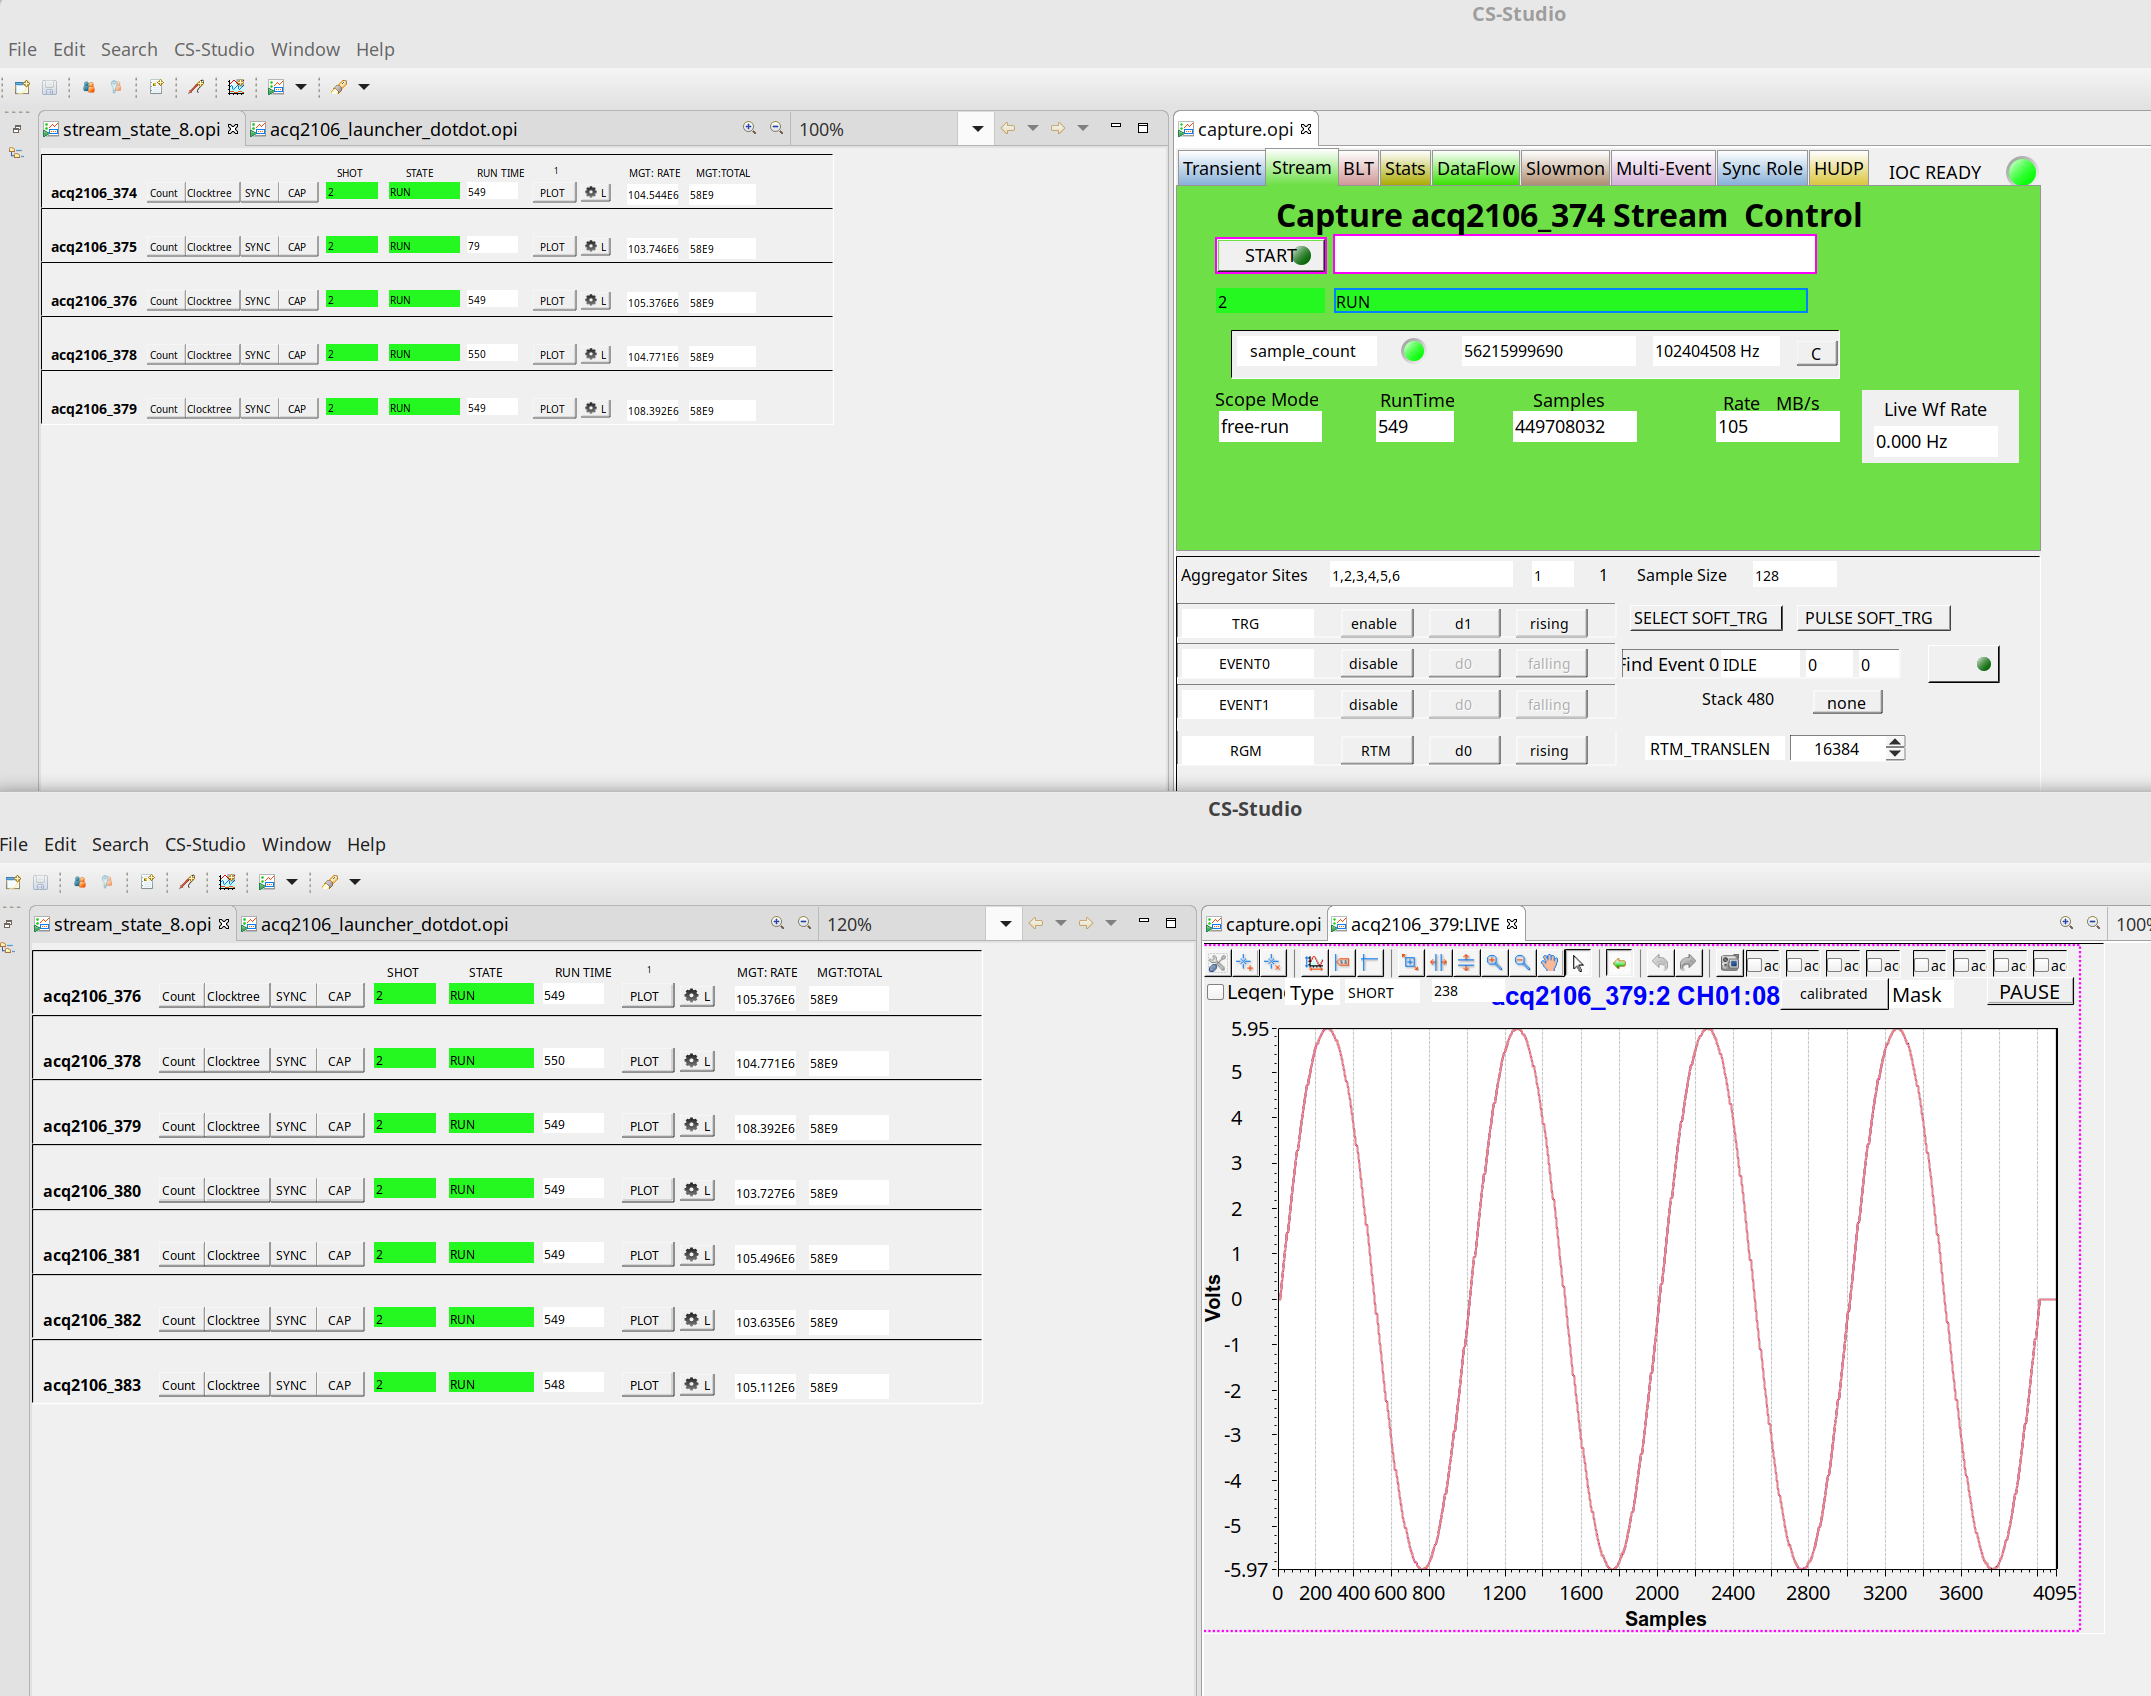Select the pan hand tool in plot toolbar
2151x1696 pixels.
click(1550, 963)
